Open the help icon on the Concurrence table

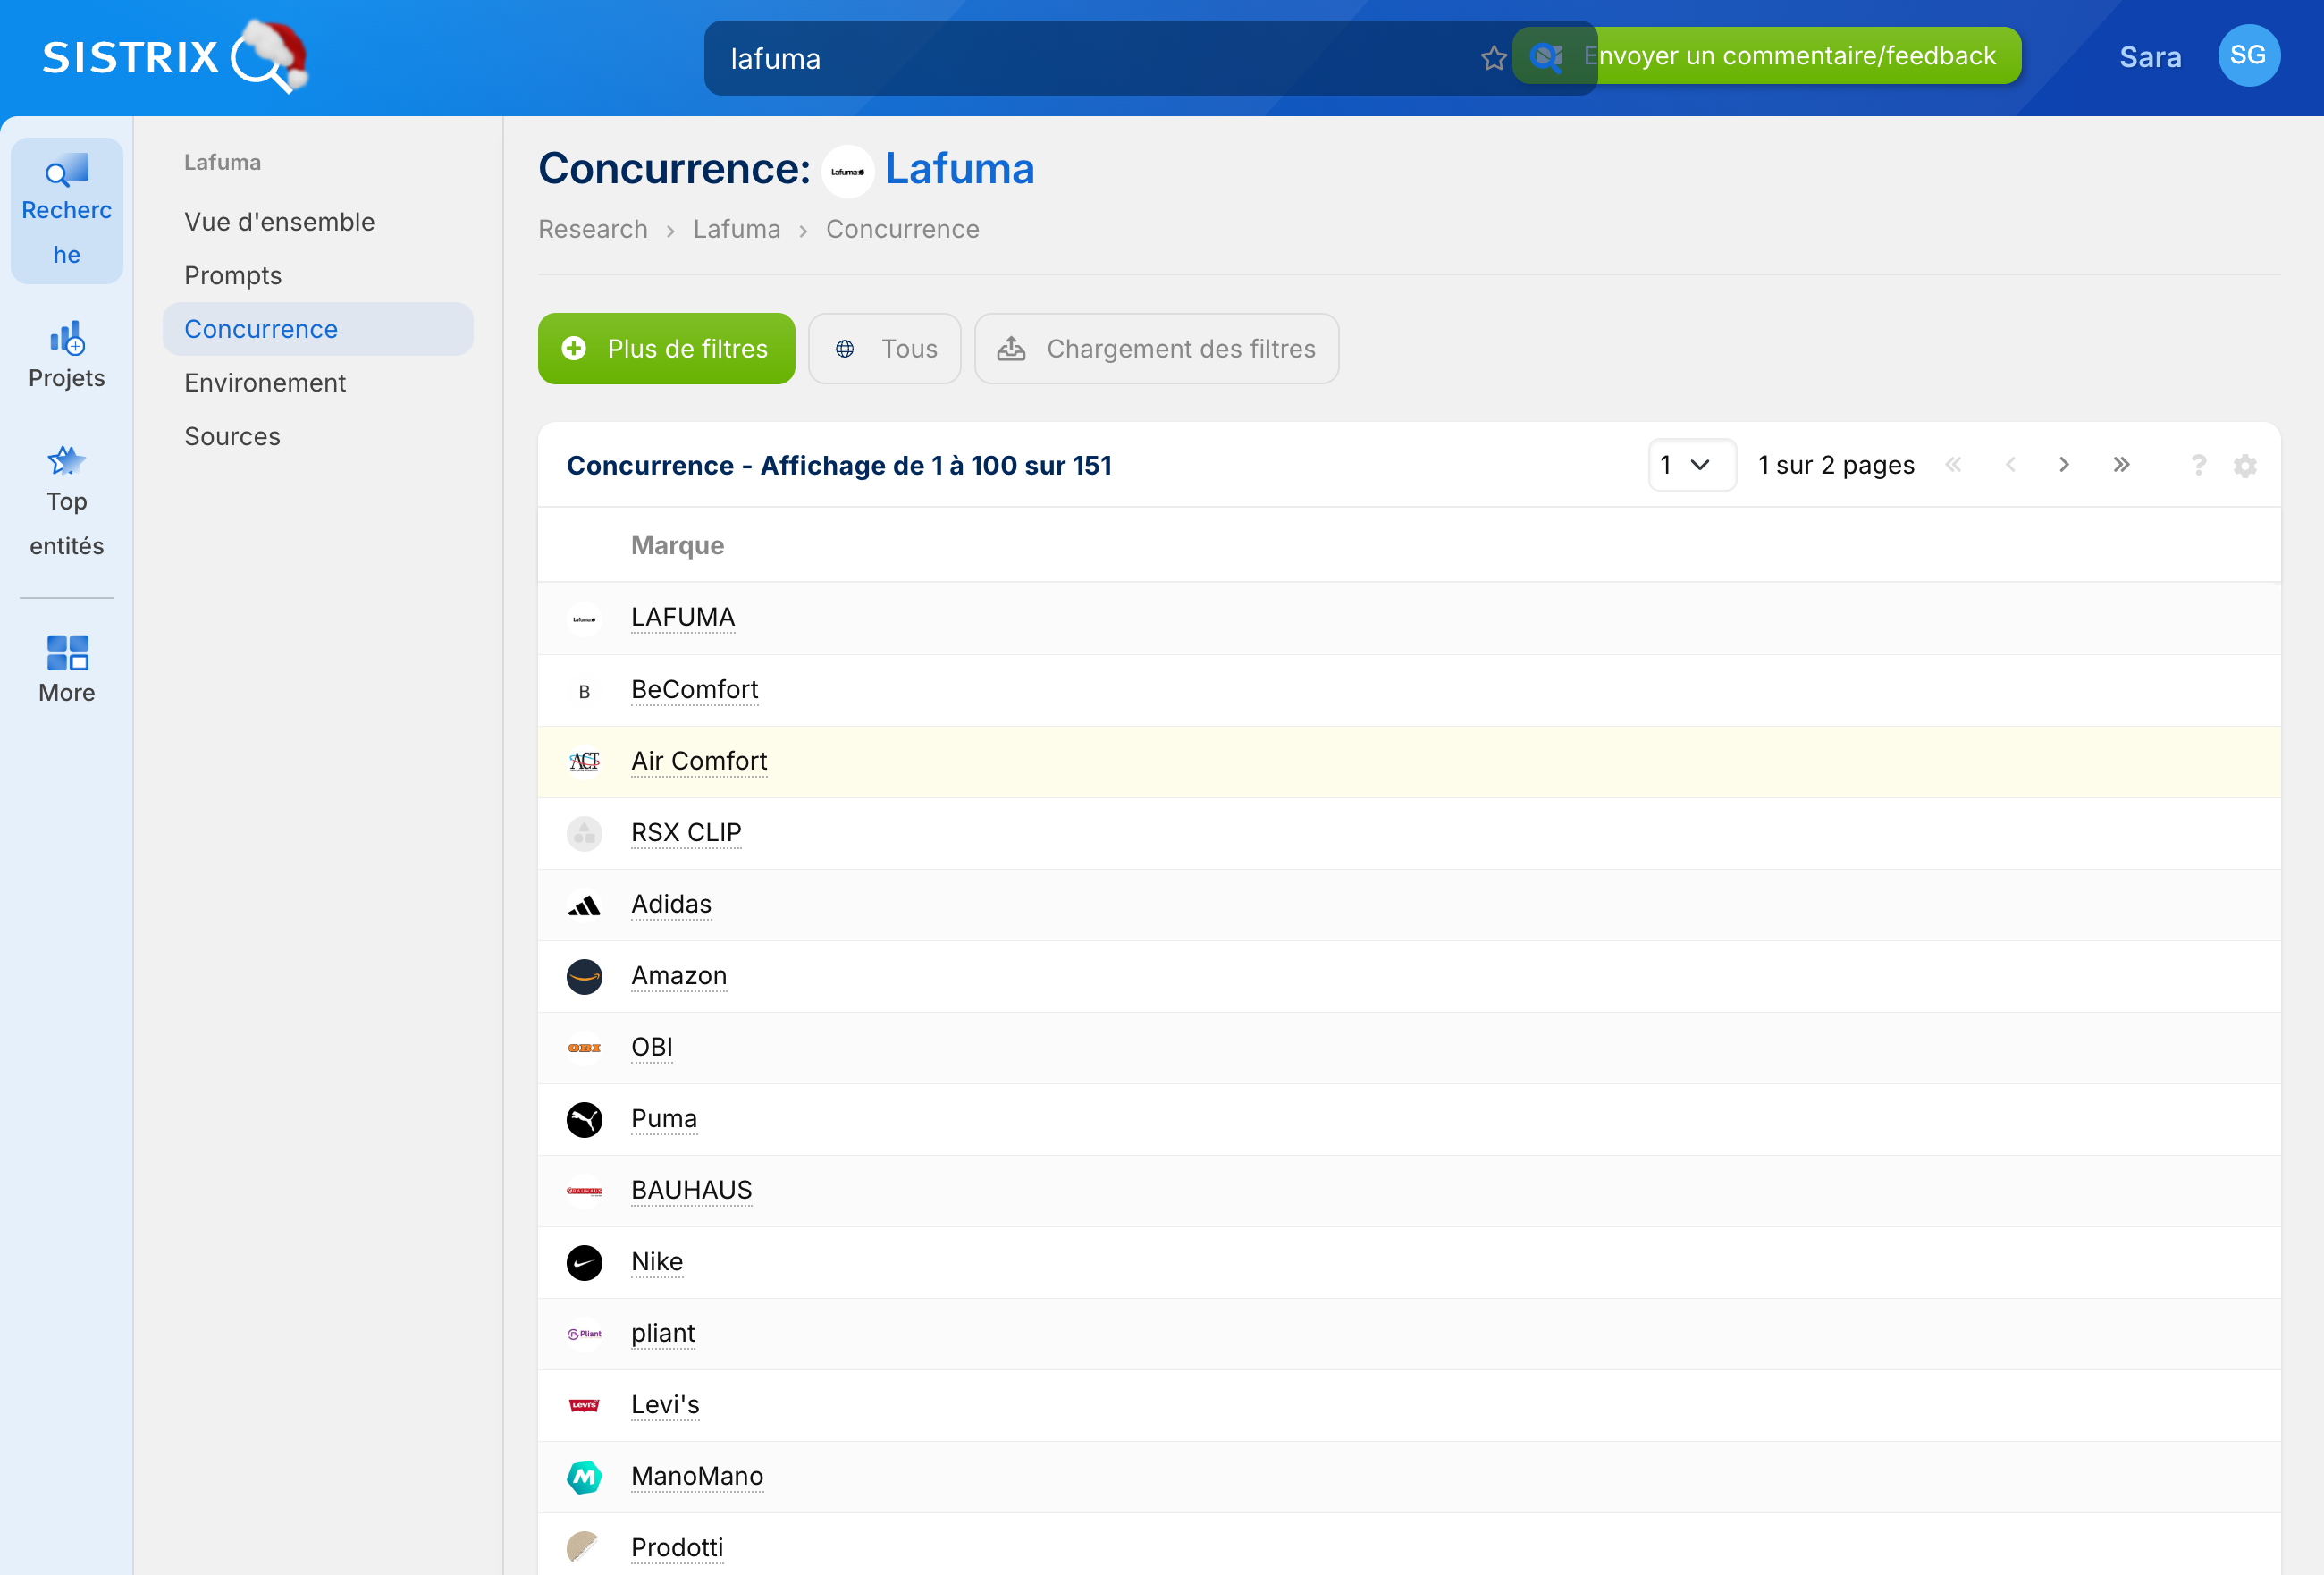tap(2198, 465)
